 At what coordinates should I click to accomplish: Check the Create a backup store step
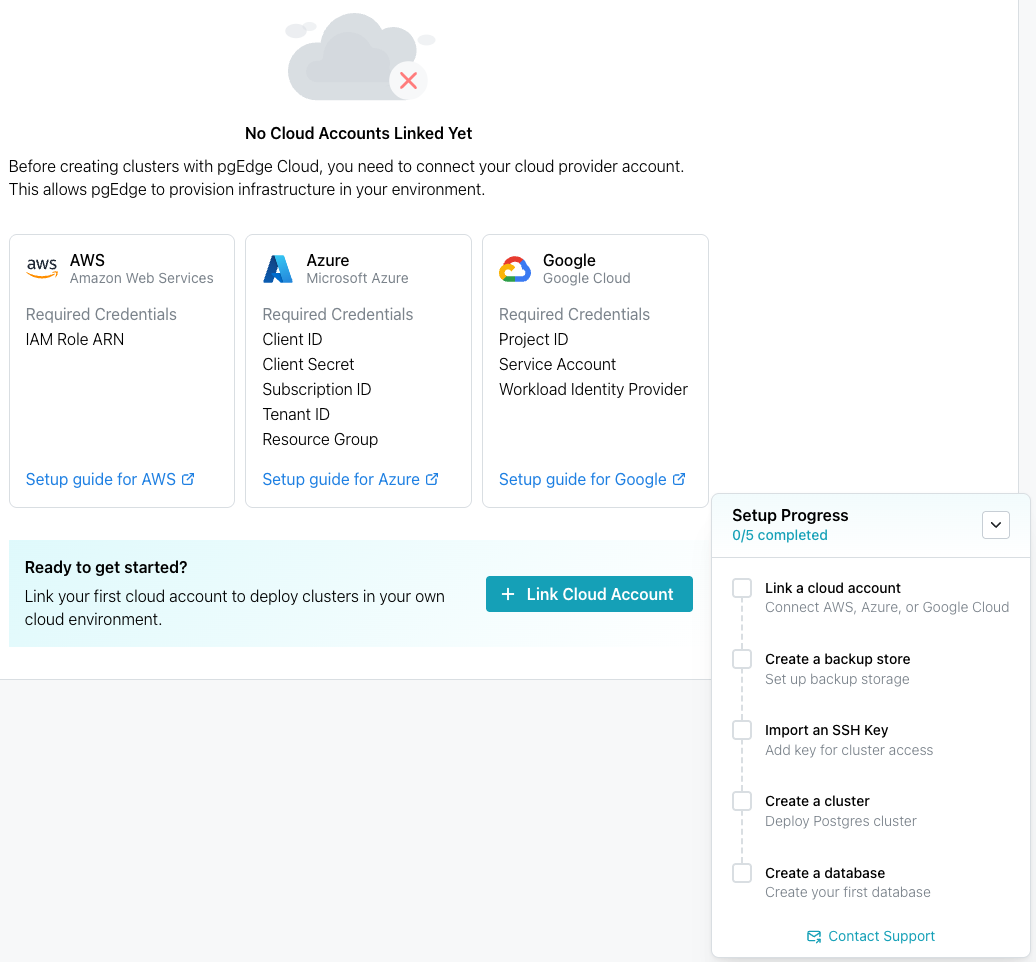[741, 659]
